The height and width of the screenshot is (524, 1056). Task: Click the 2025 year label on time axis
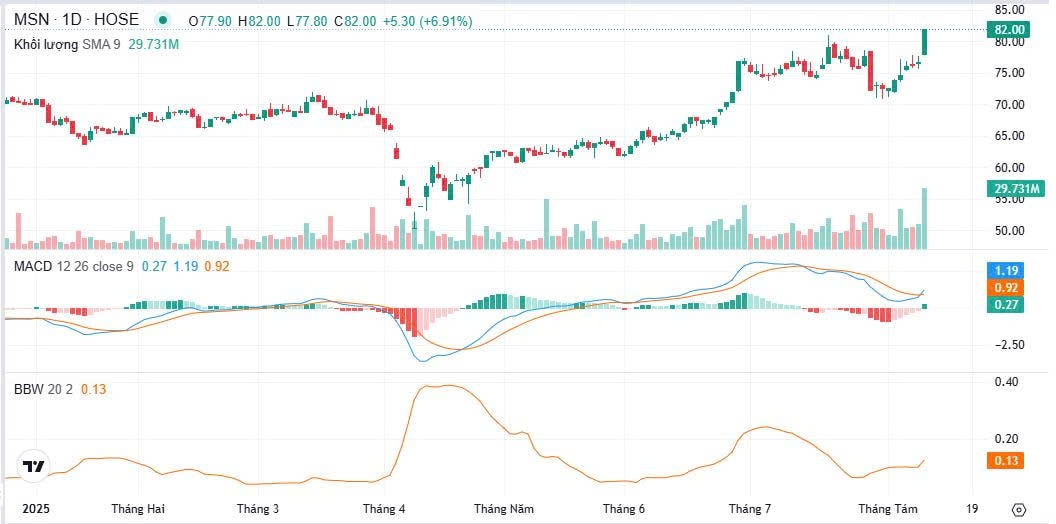coord(36,509)
